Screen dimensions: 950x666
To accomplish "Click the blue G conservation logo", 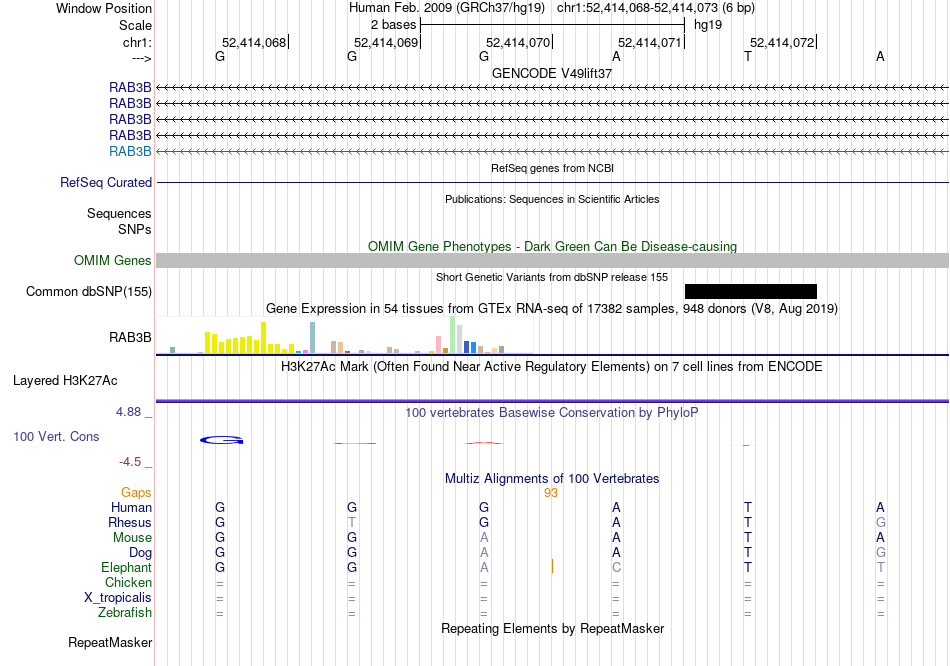I will 222,440.
